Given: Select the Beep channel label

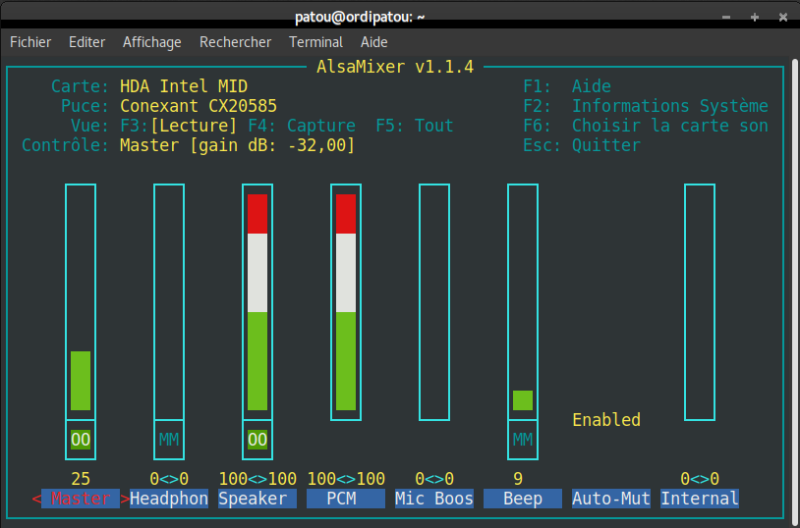Looking at the screenshot, I should point(522,498).
